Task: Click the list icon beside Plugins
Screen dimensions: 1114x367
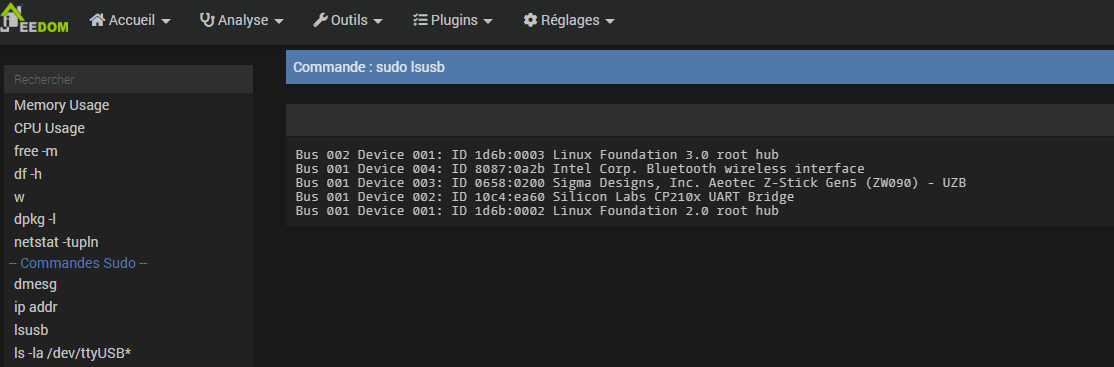Action: tap(420, 20)
